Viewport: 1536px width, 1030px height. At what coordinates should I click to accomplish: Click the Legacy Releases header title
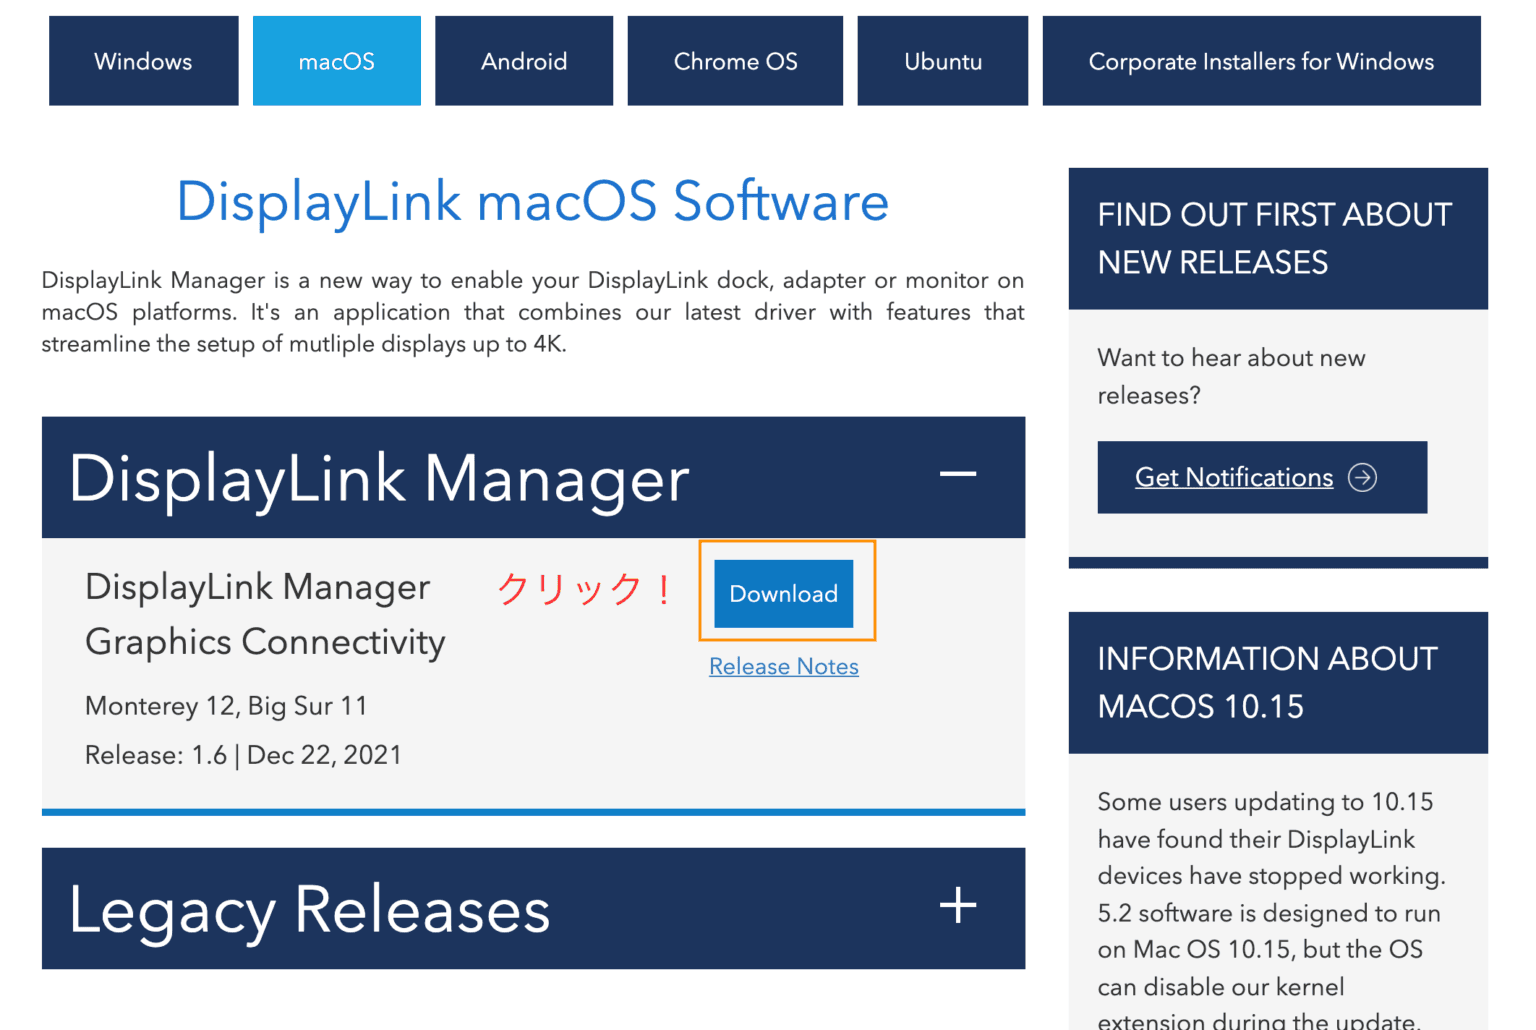click(x=309, y=910)
